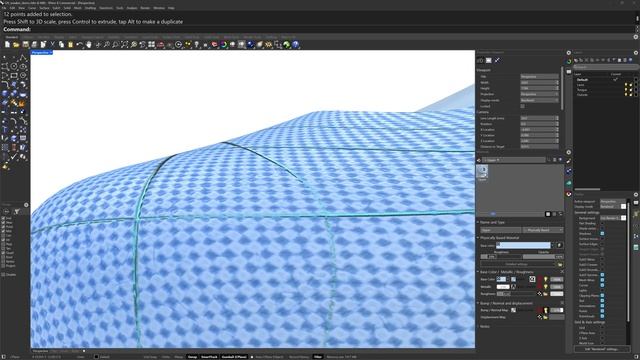Click the Detailed settings button

pos(518,264)
